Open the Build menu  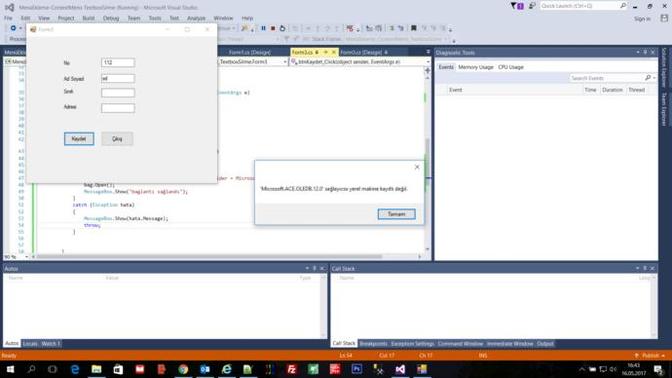click(x=88, y=18)
